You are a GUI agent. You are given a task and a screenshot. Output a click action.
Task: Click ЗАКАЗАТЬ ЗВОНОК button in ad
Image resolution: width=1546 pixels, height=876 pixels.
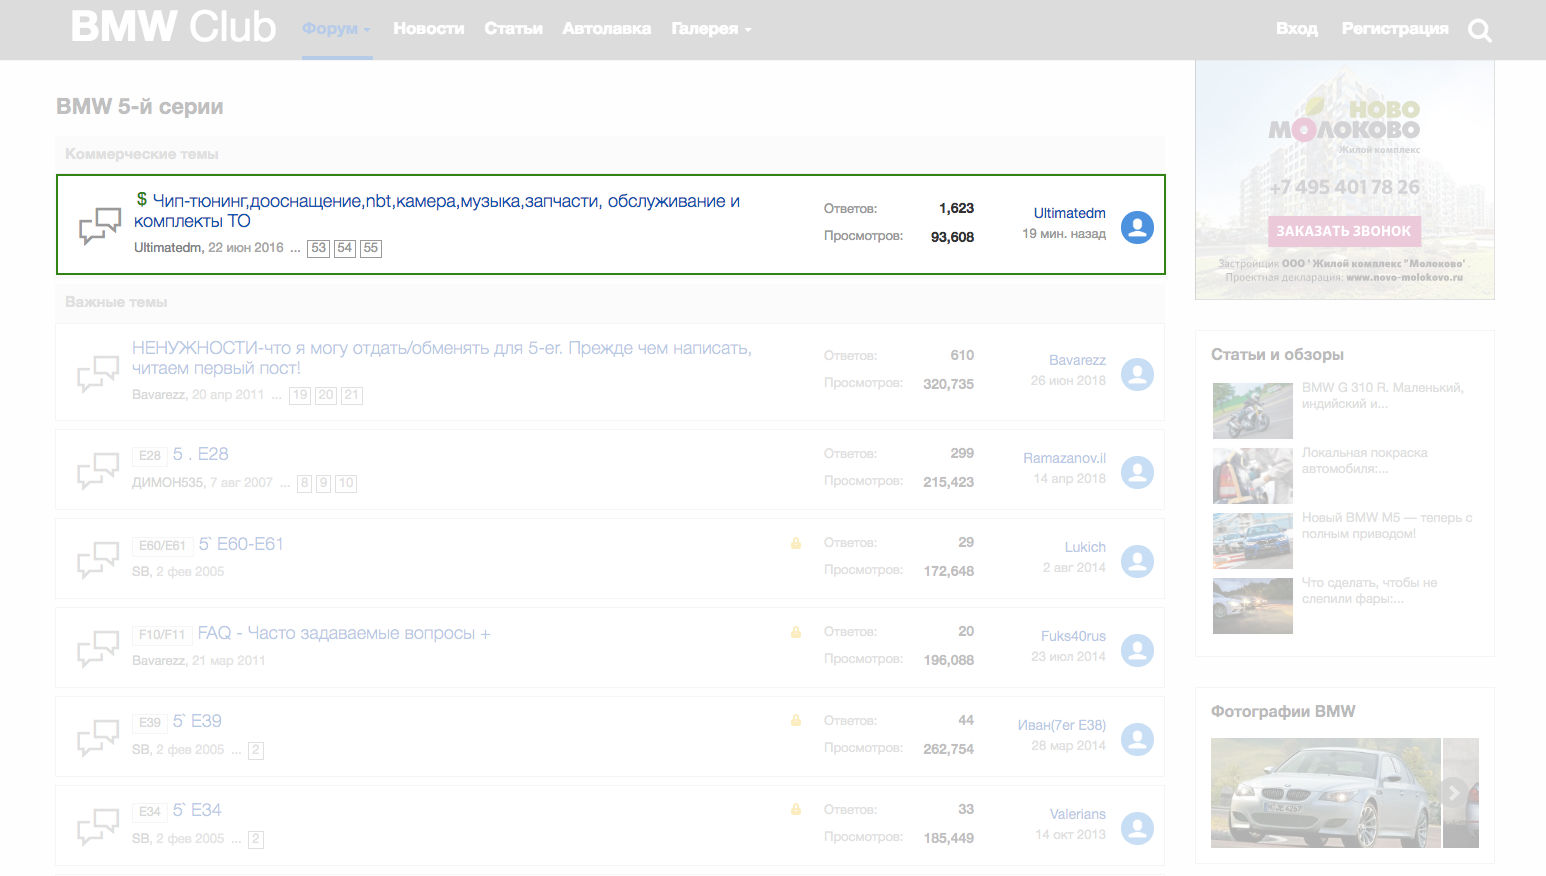[1344, 231]
